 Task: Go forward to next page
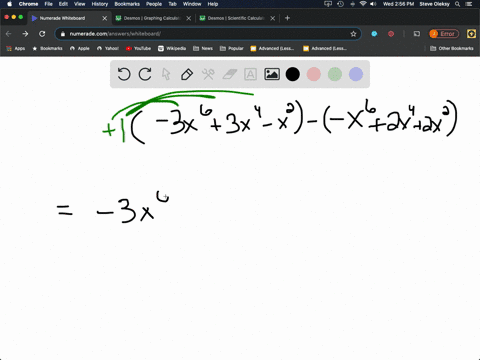point(25,34)
